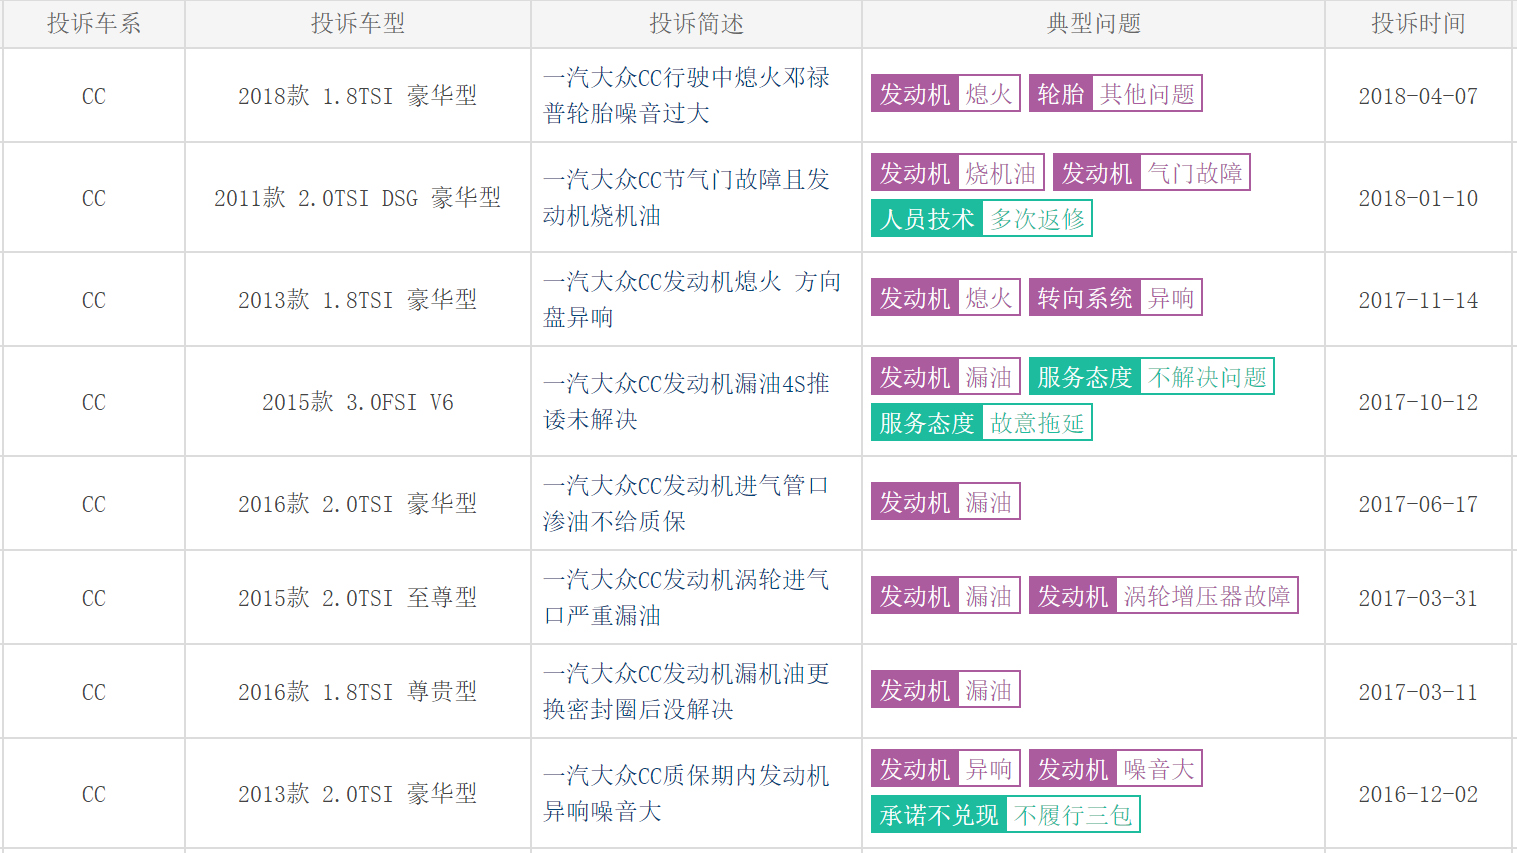Click the 承诺不兑现 不履行三包 tag
This screenshot has height=853, width=1517.
[1005, 815]
